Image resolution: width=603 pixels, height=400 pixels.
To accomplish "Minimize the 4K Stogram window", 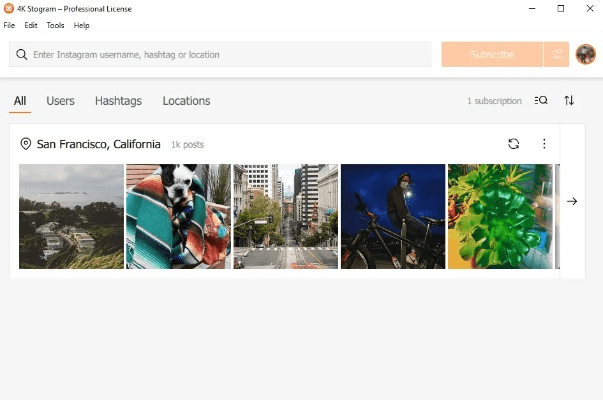I will (532, 8).
